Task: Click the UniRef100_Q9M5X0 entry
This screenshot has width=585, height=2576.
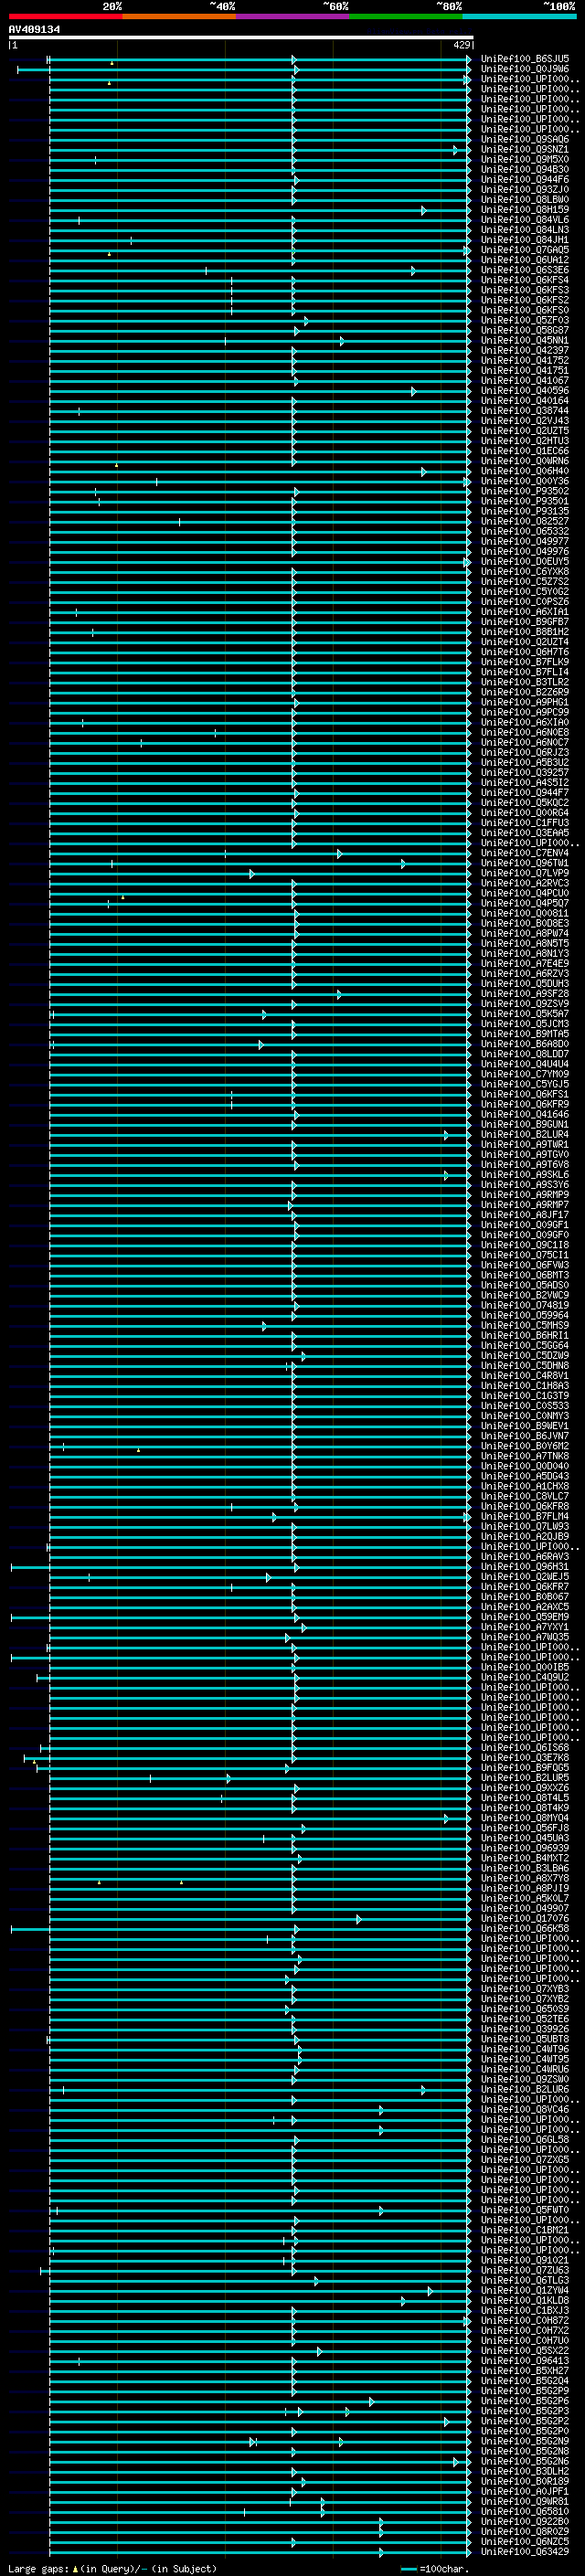Action: click(525, 160)
